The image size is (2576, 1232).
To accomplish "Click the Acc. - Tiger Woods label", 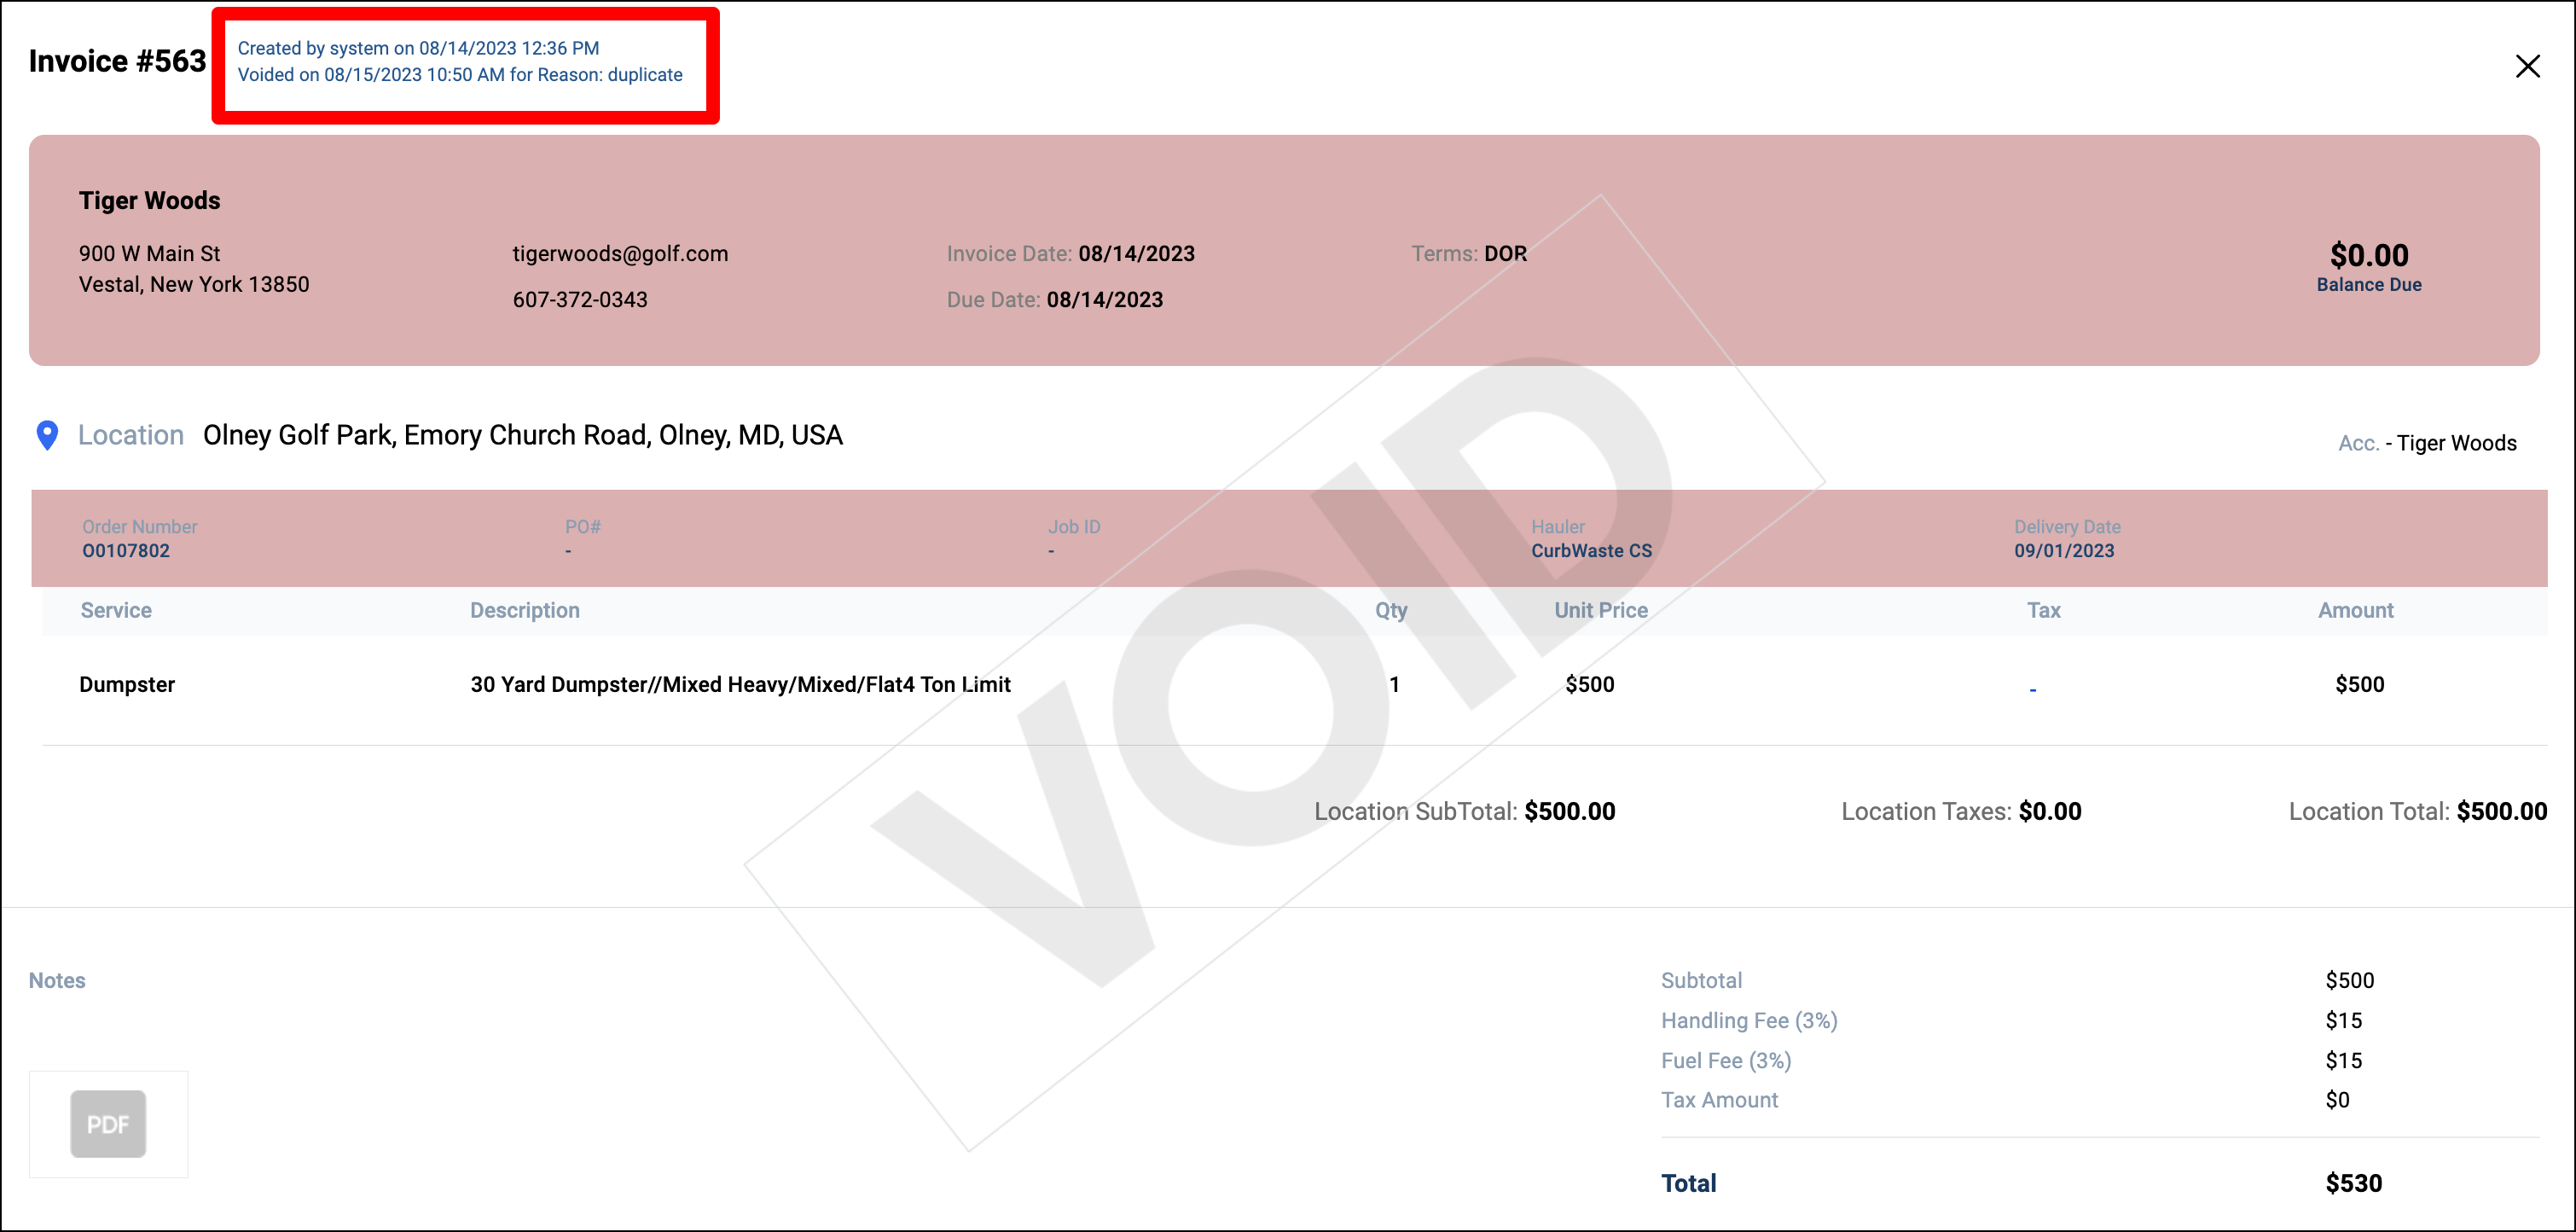I will pyautogui.click(x=2426, y=443).
